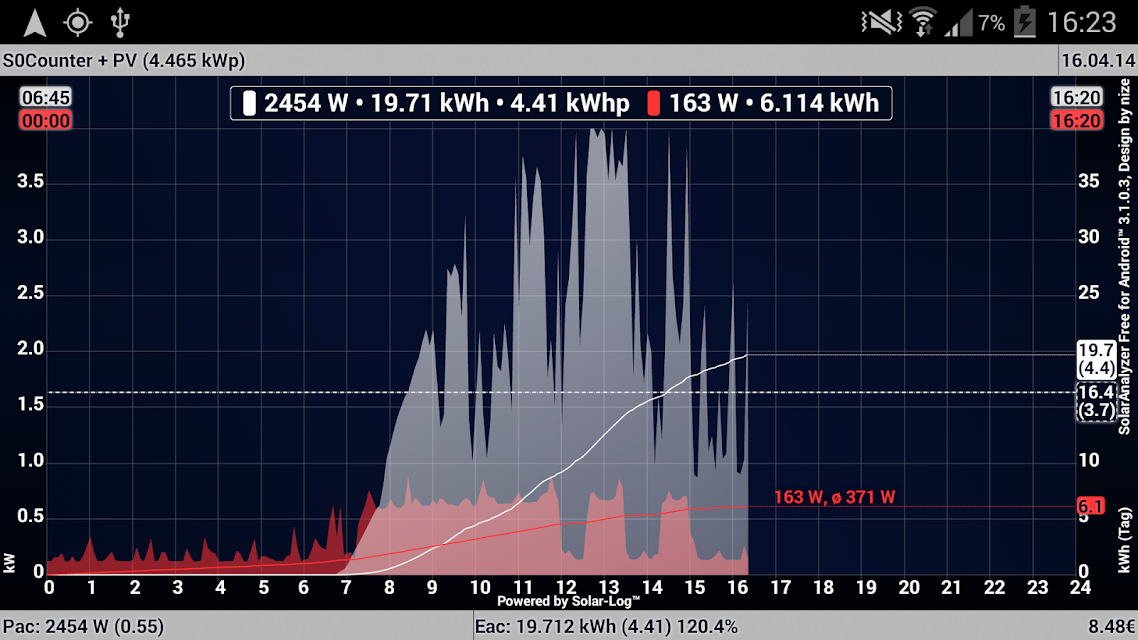The height and width of the screenshot is (640, 1138).
Task: Tap the USB connection status icon
Action: [120, 22]
